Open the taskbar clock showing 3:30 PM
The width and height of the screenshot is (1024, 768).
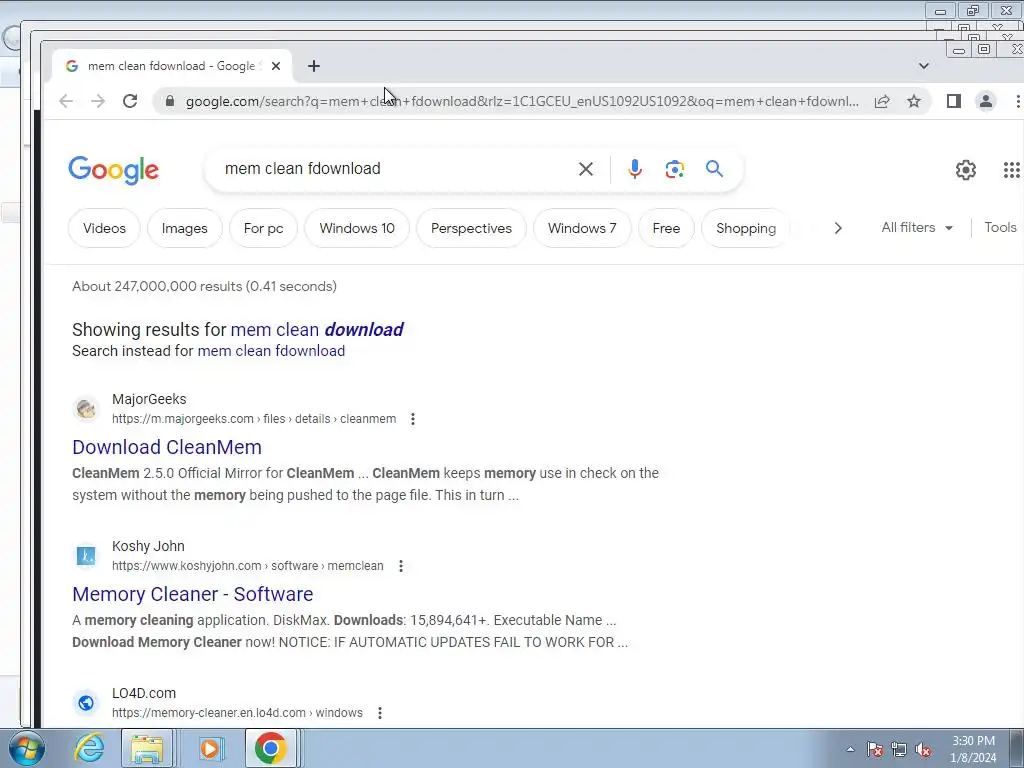[x=973, y=749]
